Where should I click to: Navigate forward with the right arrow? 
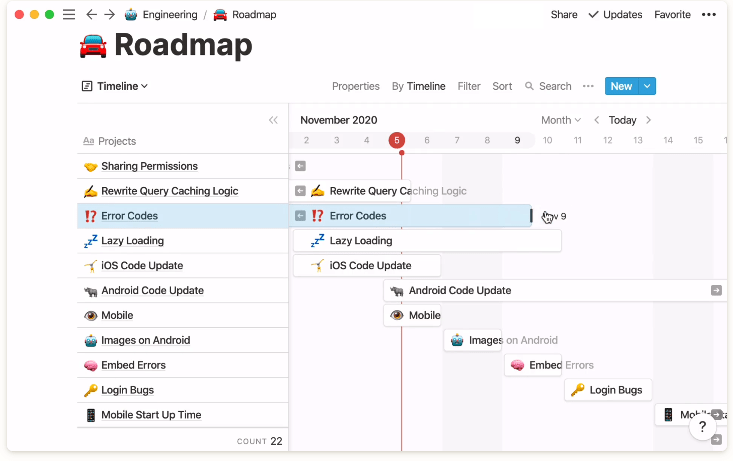click(x=110, y=15)
